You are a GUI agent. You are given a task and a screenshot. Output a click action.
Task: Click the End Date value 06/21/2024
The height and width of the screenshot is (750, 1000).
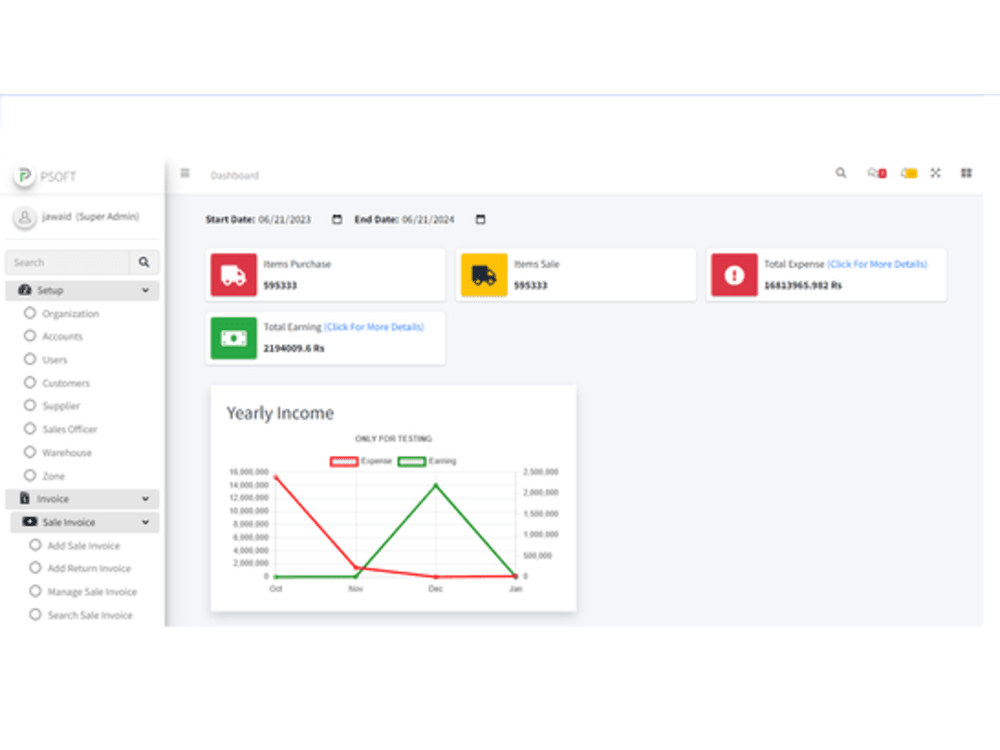click(428, 219)
